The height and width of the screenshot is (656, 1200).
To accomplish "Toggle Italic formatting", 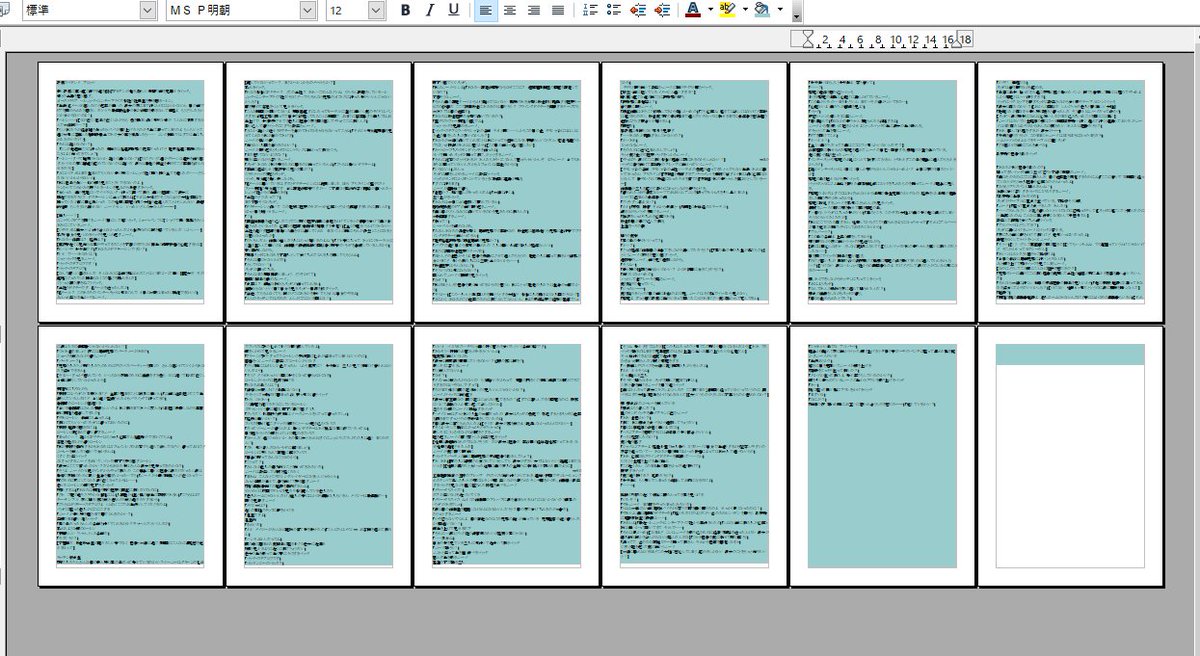I will pyautogui.click(x=430, y=10).
